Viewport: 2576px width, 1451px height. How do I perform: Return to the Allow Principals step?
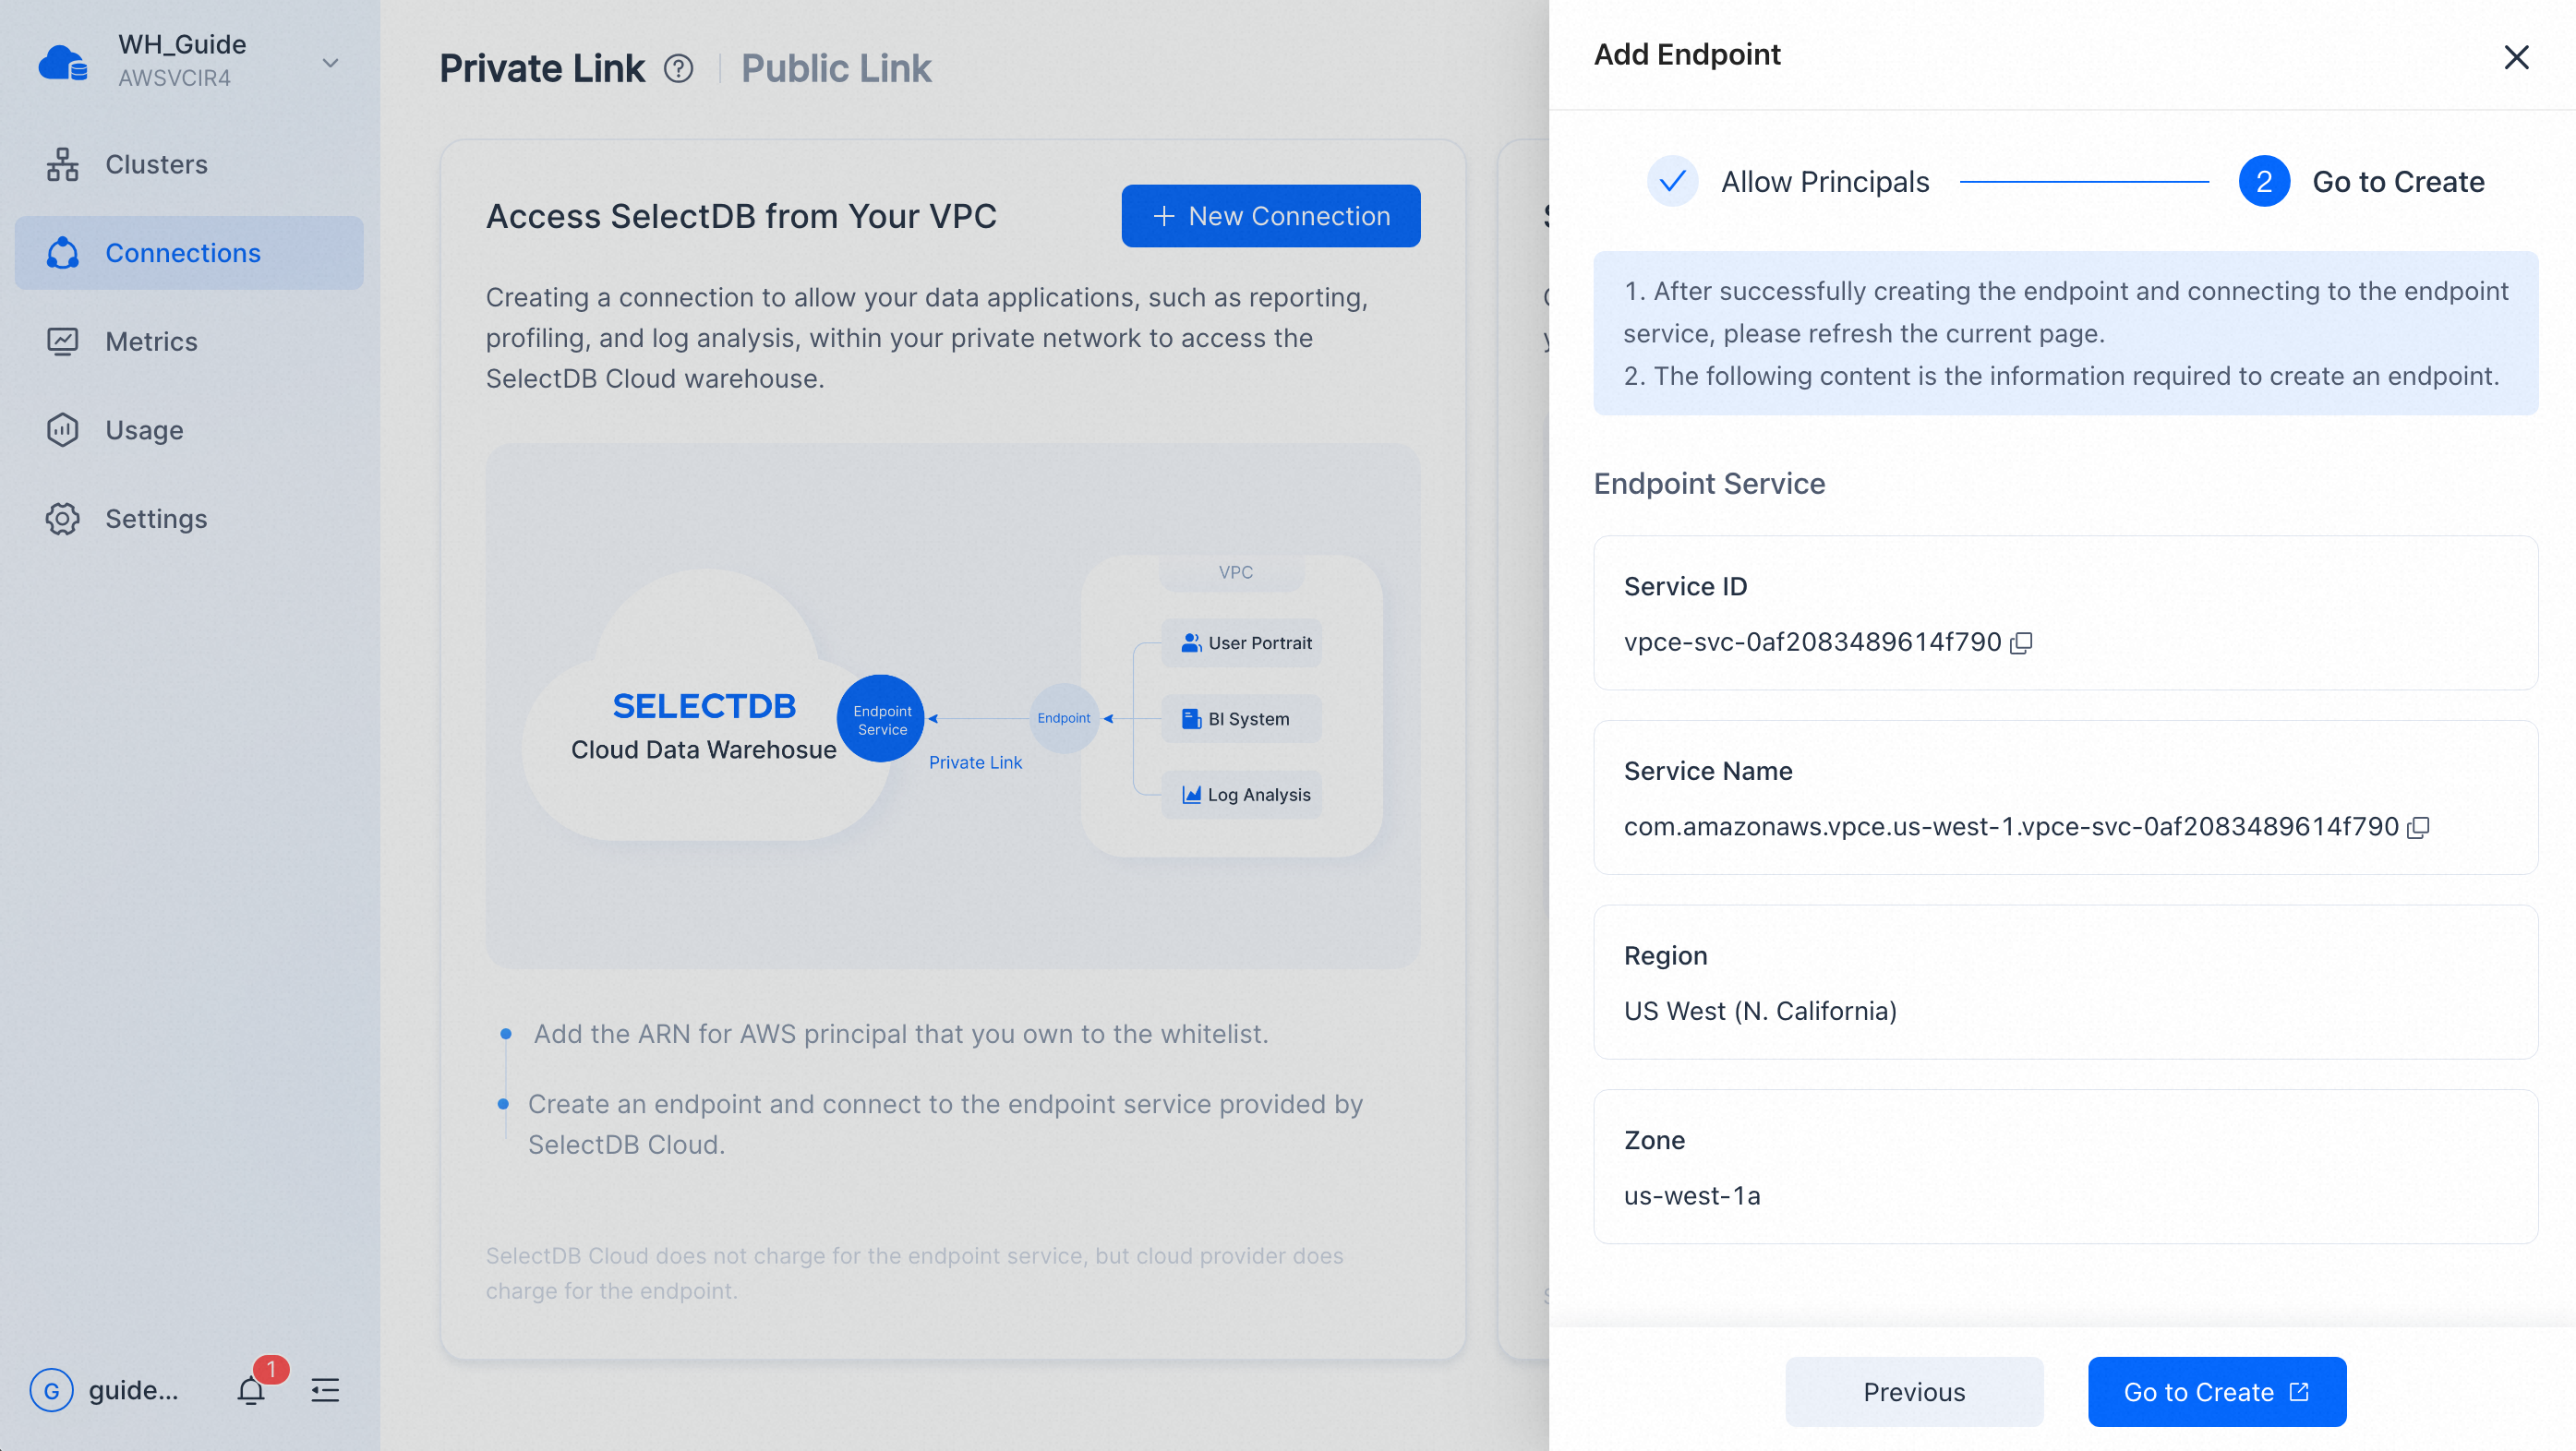coord(1788,182)
